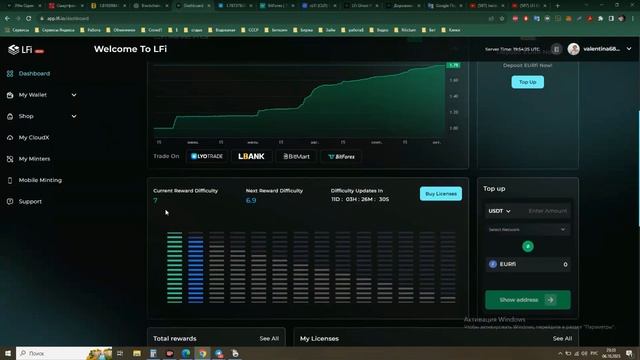Click the Show address button
The image size is (640, 360).
point(528,300)
